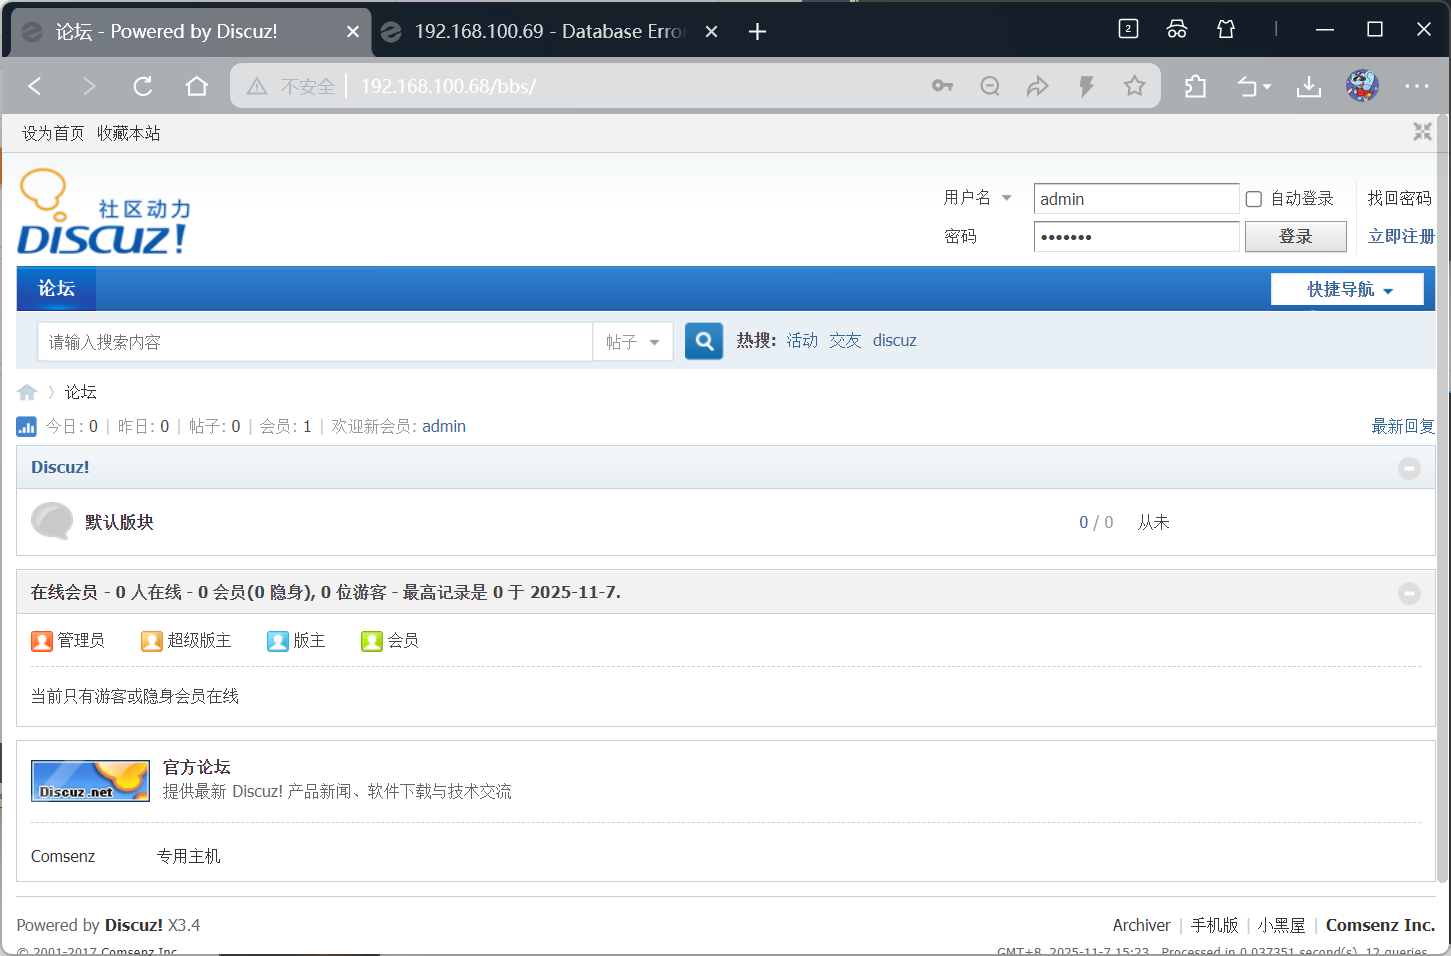
Task: Open the 立即注册 link
Action: tap(1401, 236)
